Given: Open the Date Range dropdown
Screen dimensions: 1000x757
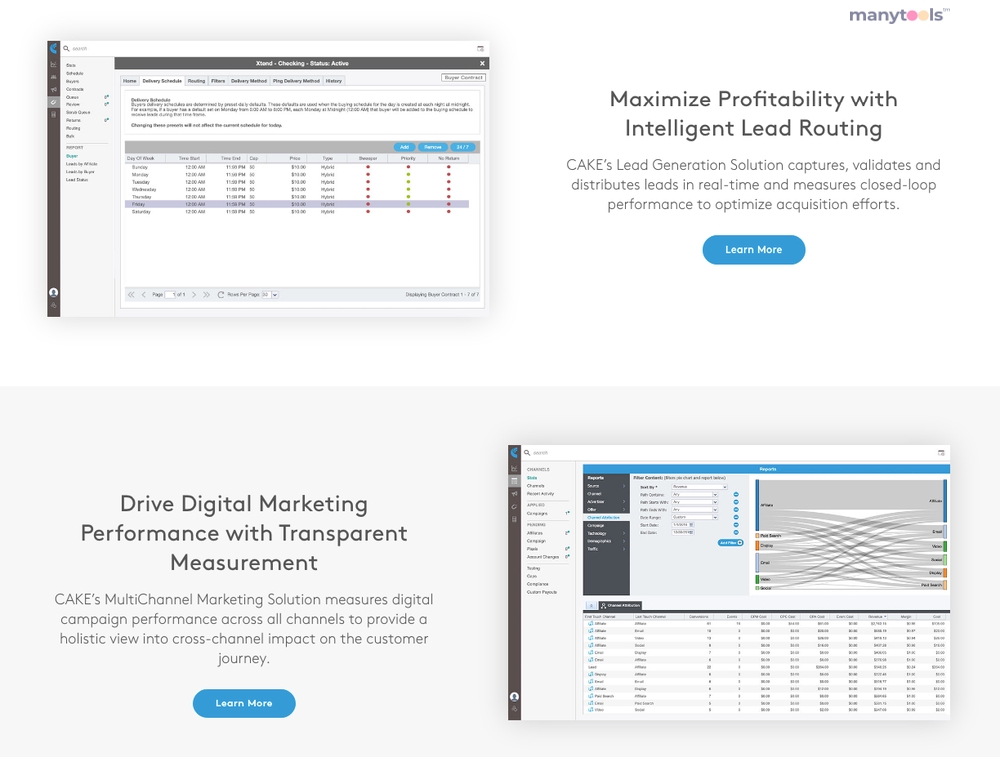Looking at the screenshot, I should pos(695,517).
